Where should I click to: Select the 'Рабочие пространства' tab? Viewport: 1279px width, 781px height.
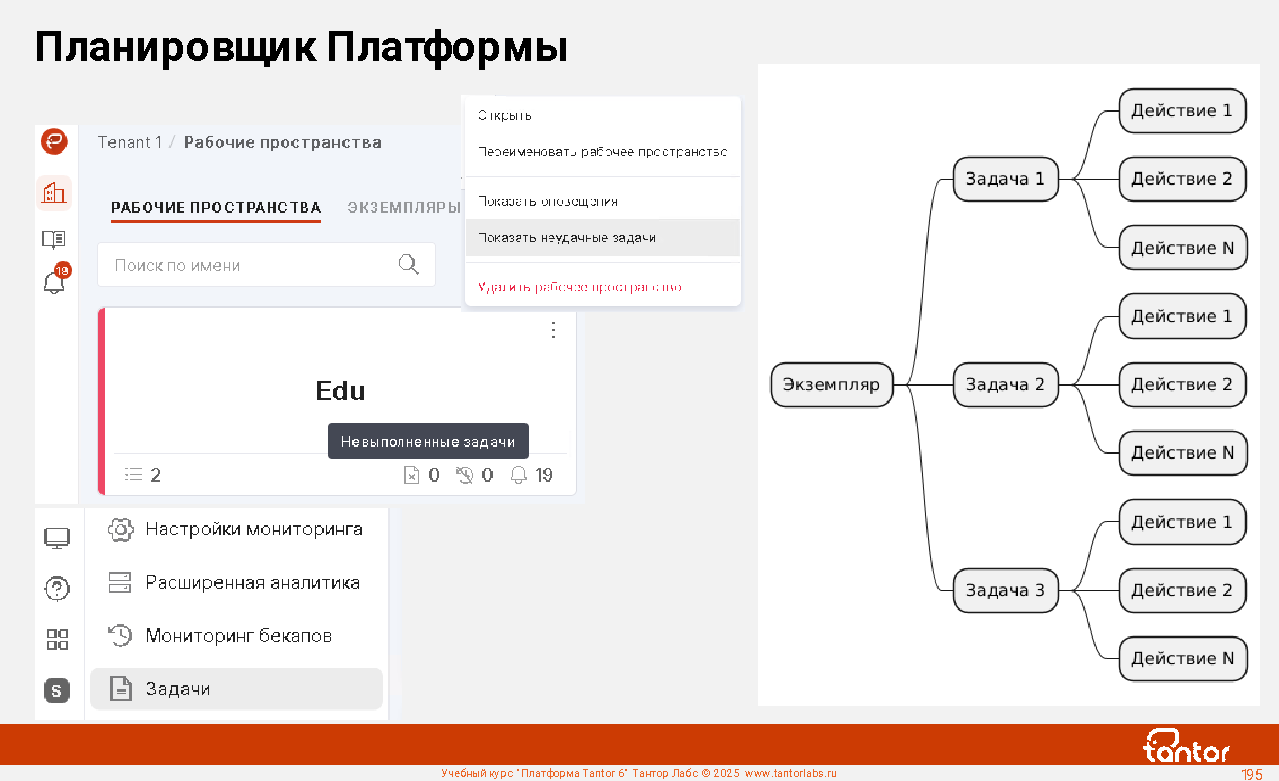coord(216,208)
